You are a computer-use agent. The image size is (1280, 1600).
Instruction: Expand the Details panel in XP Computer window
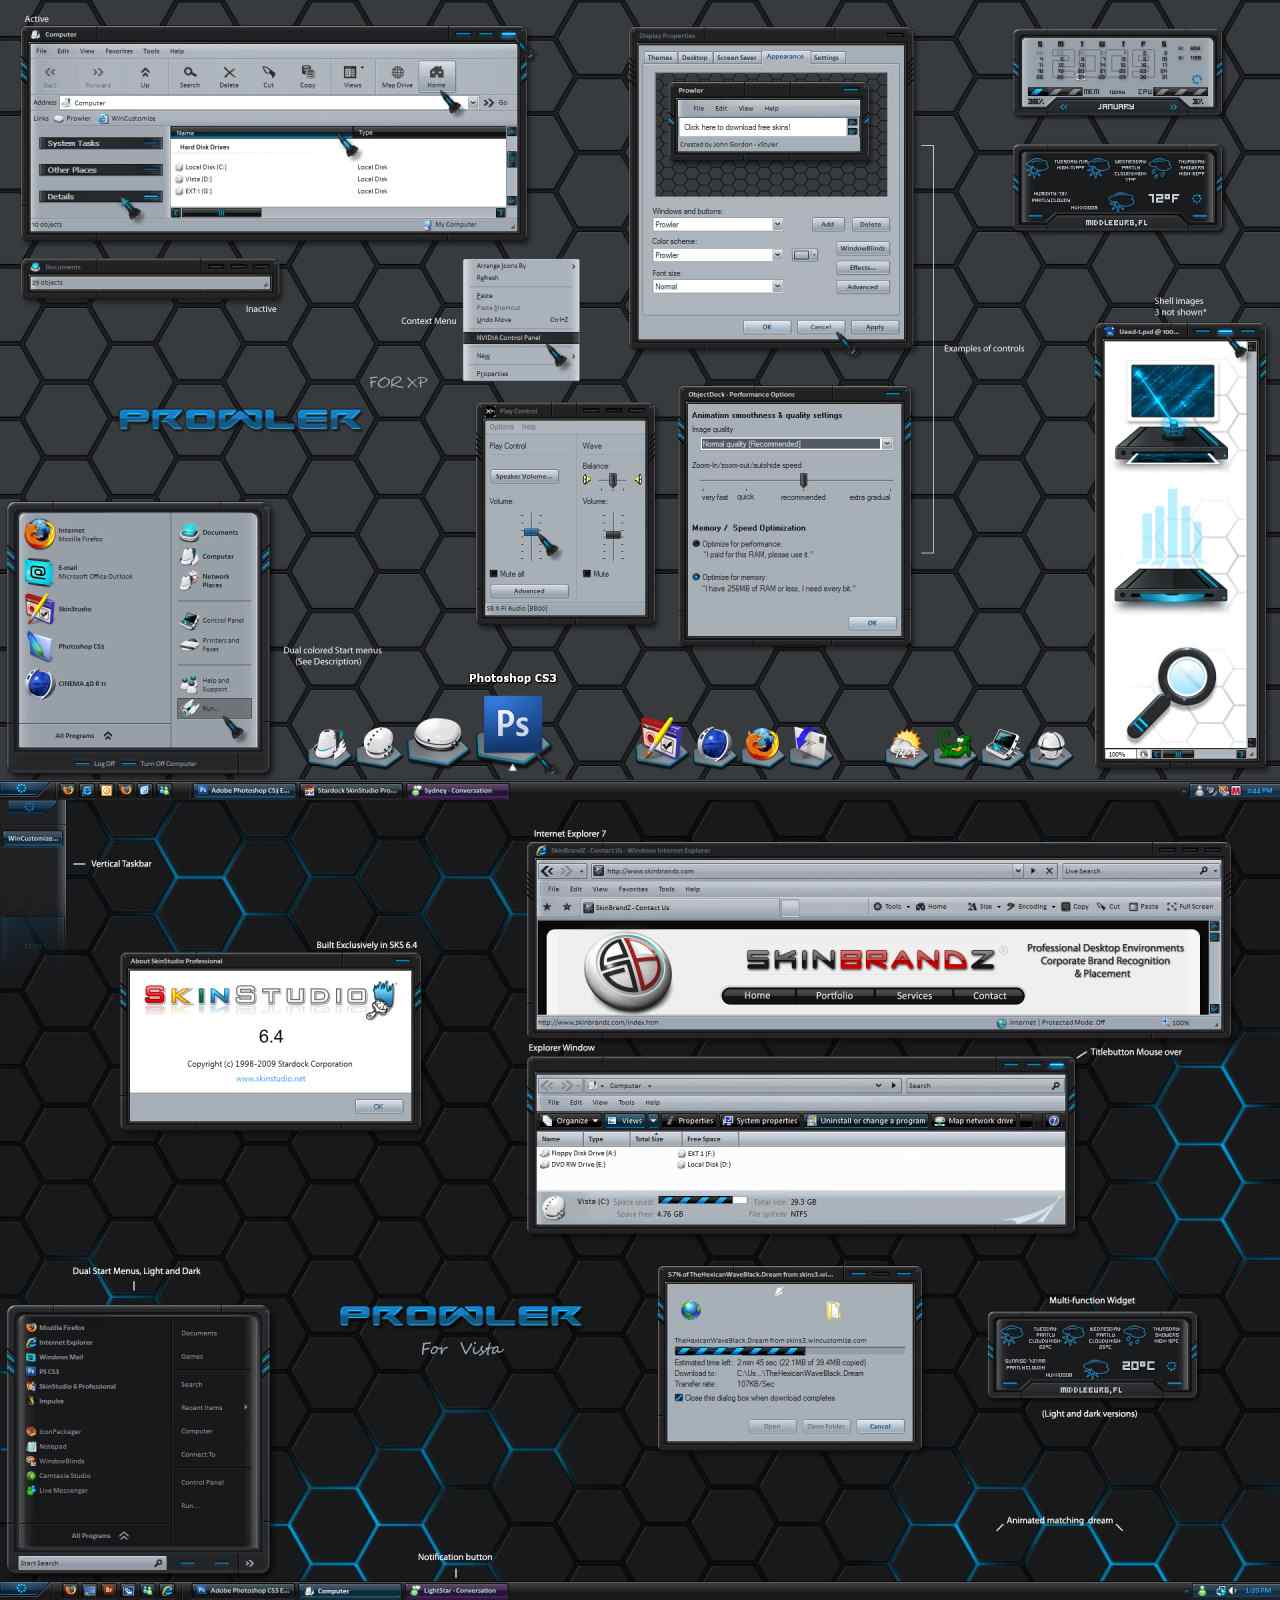[x=100, y=196]
